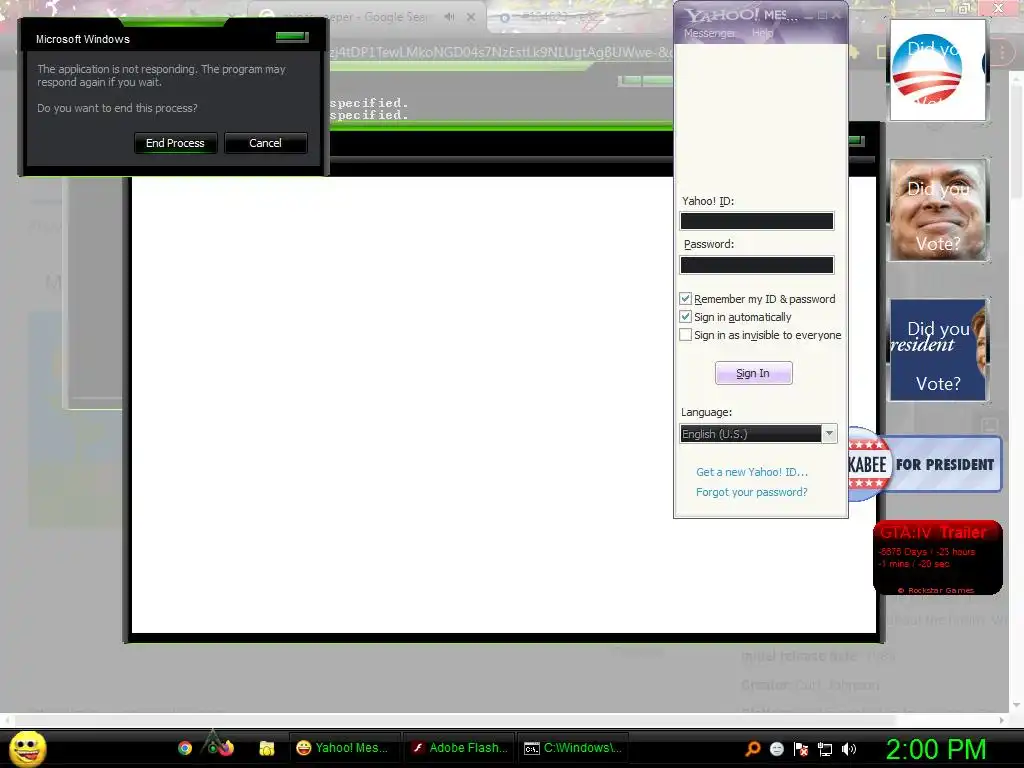This screenshot has width=1024, height=768.
Task: Switch to Yahoo! Messenger taskbar button
Action: tap(344, 748)
